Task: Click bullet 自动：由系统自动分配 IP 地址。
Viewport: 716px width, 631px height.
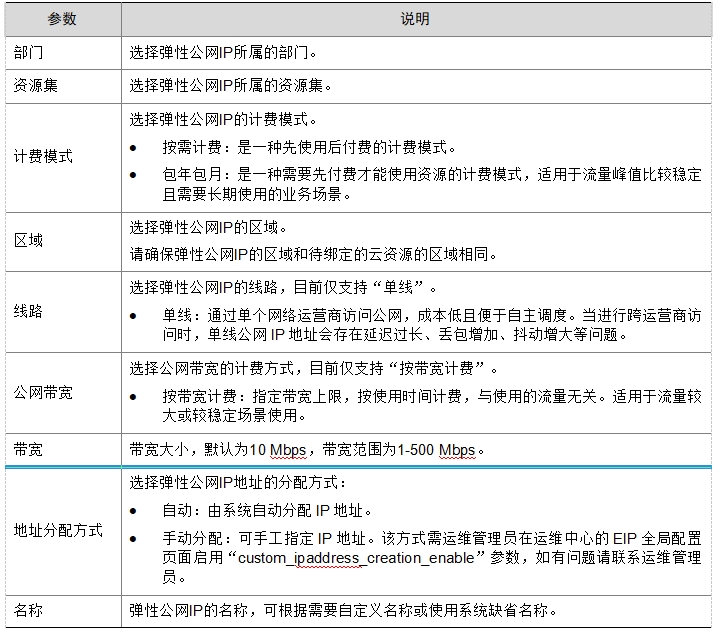Action: [267, 510]
